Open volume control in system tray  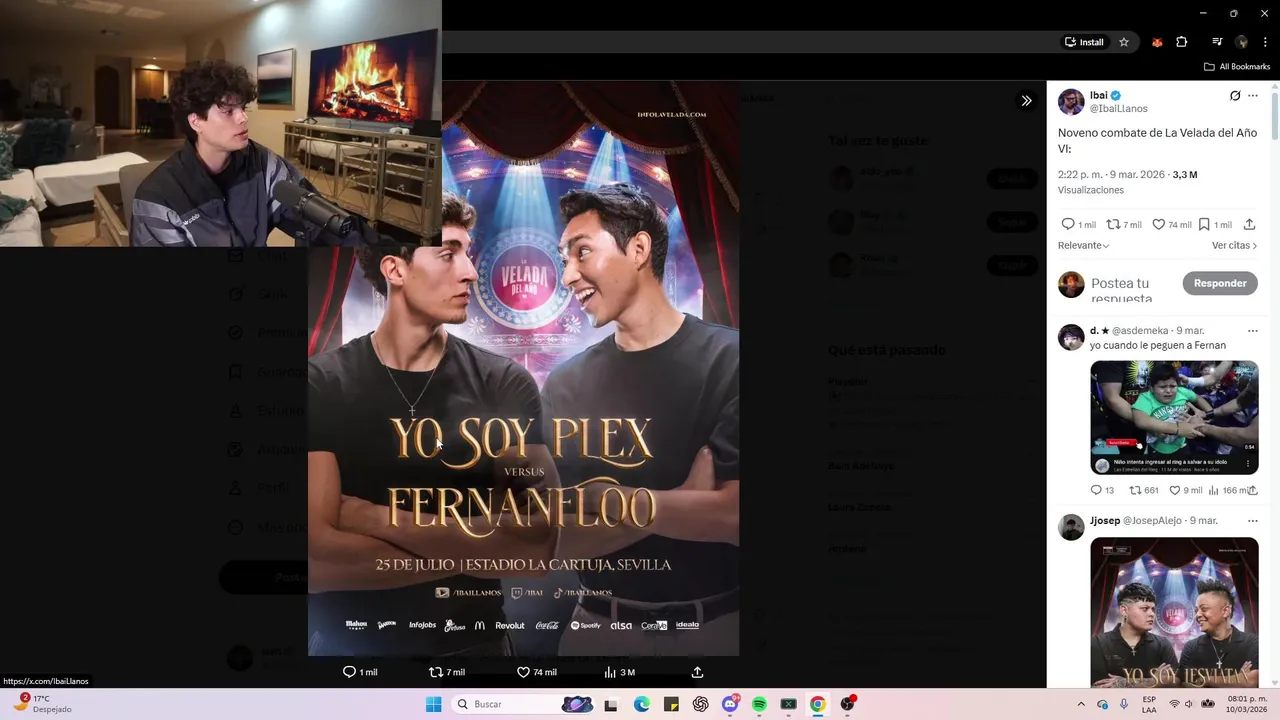point(1190,704)
